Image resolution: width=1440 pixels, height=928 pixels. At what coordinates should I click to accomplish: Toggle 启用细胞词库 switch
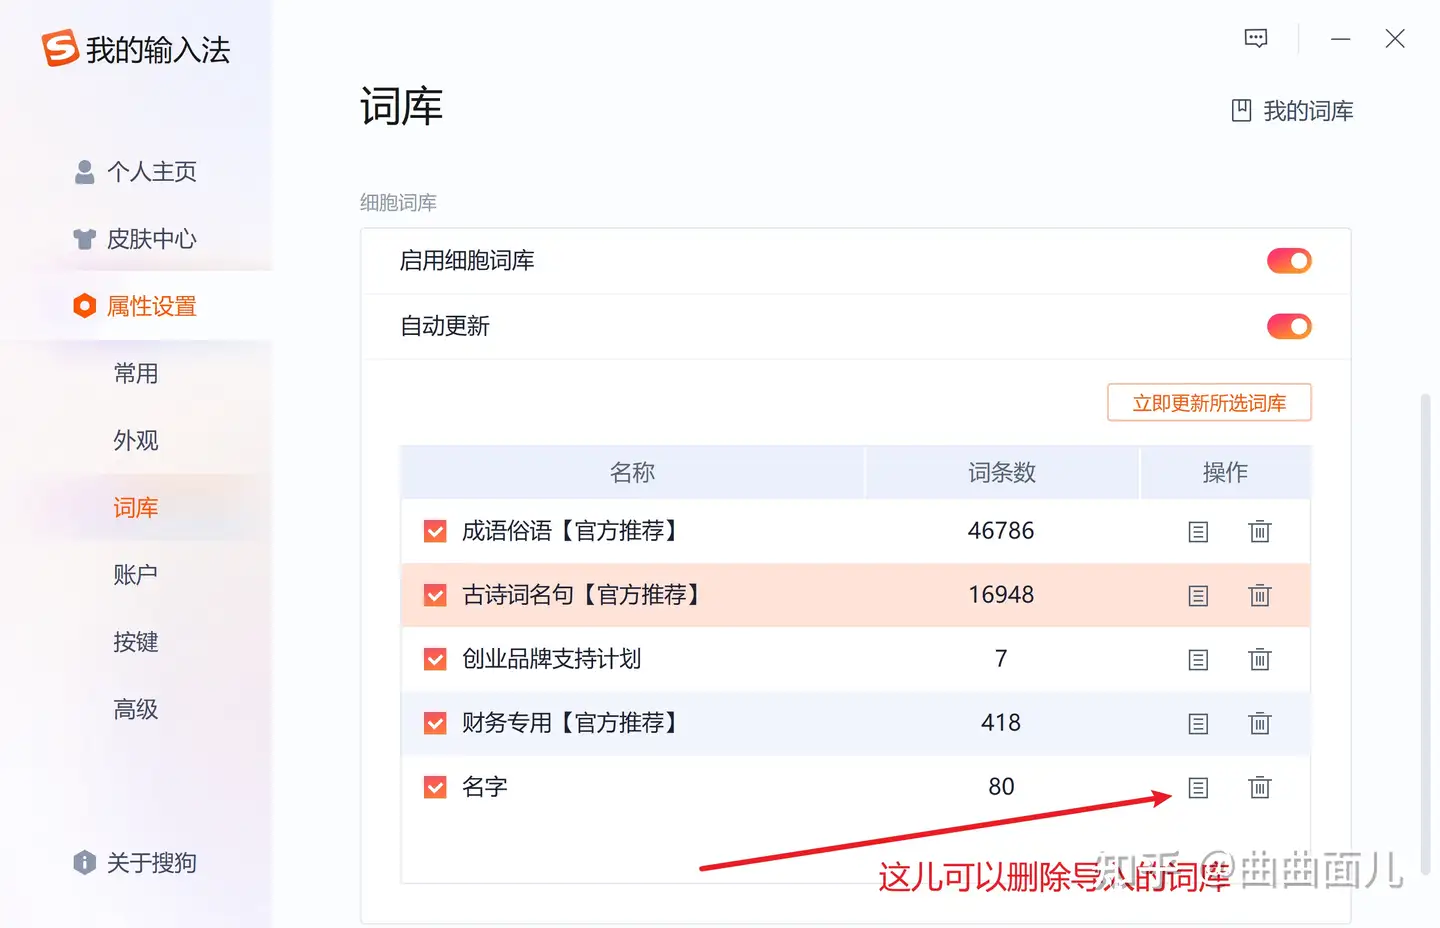[1289, 261]
